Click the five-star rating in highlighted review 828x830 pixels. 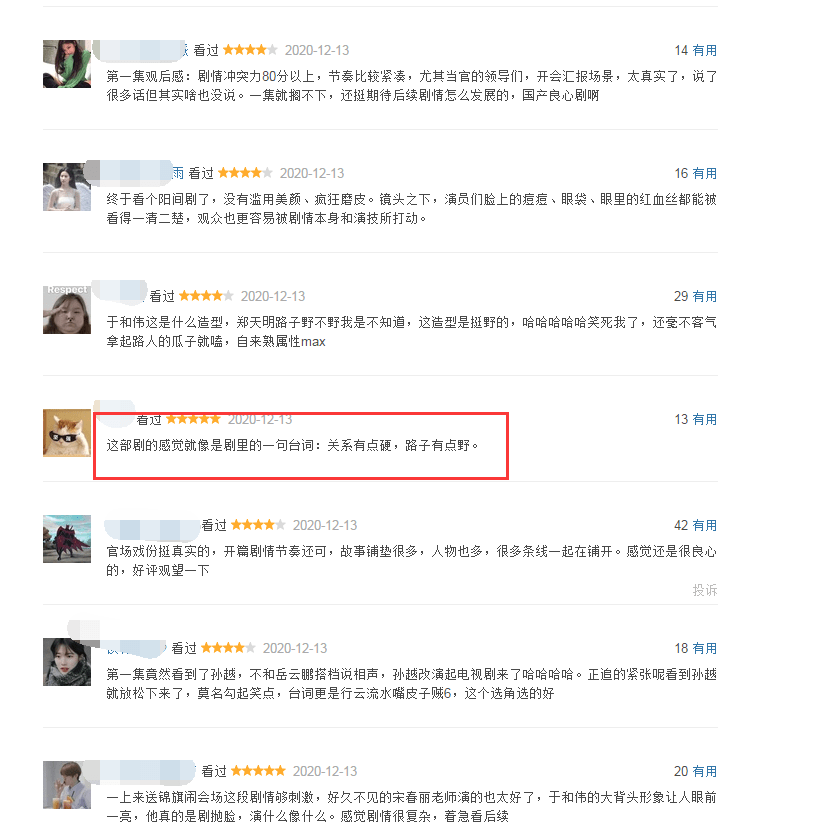point(193,419)
